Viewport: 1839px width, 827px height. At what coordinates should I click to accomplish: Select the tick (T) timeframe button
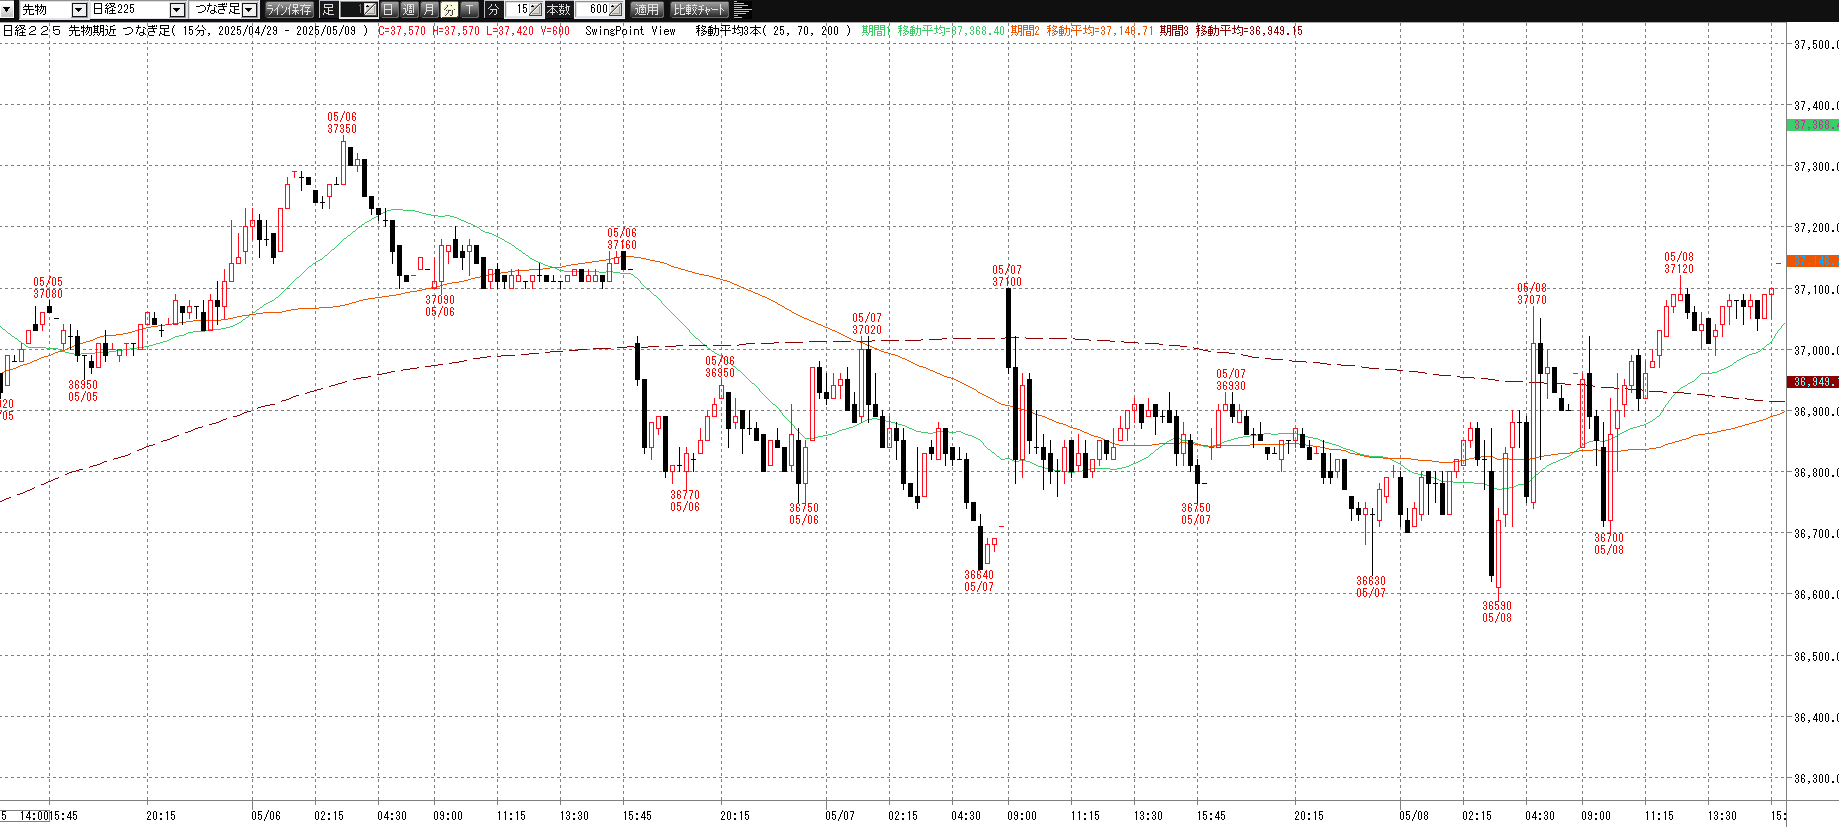470,10
